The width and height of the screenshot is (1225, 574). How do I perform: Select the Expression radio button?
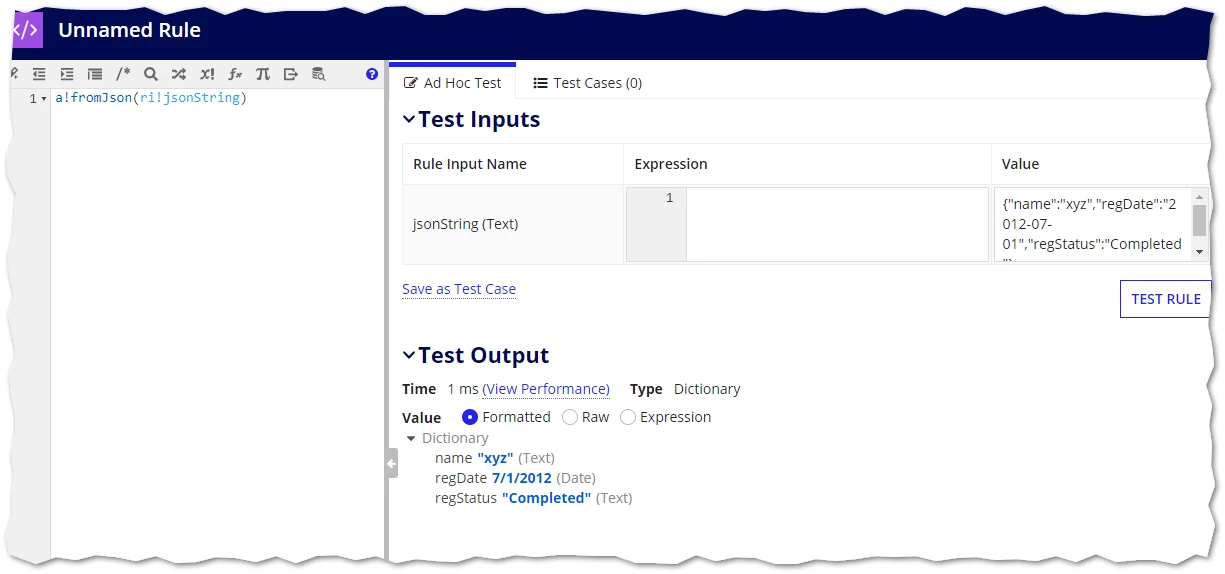pyautogui.click(x=628, y=417)
